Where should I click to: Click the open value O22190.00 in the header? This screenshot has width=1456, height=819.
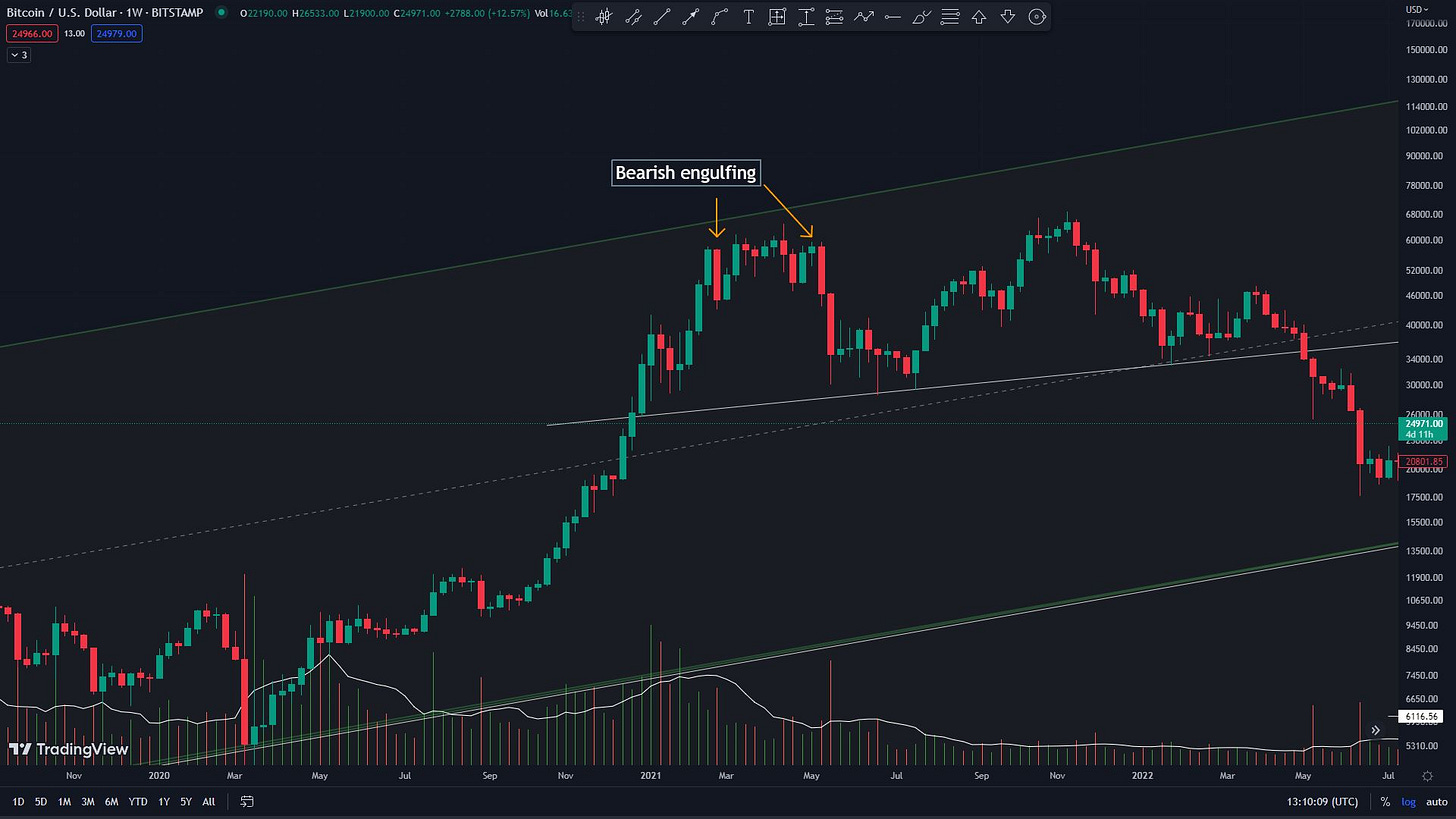point(264,13)
